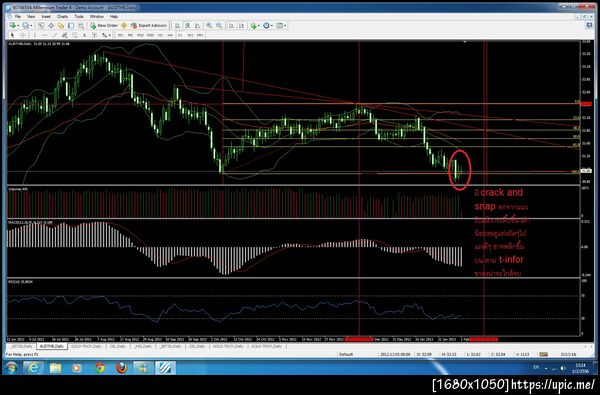Show the Market Watch panel
The image size is (600, 395).
coord(41,25)
